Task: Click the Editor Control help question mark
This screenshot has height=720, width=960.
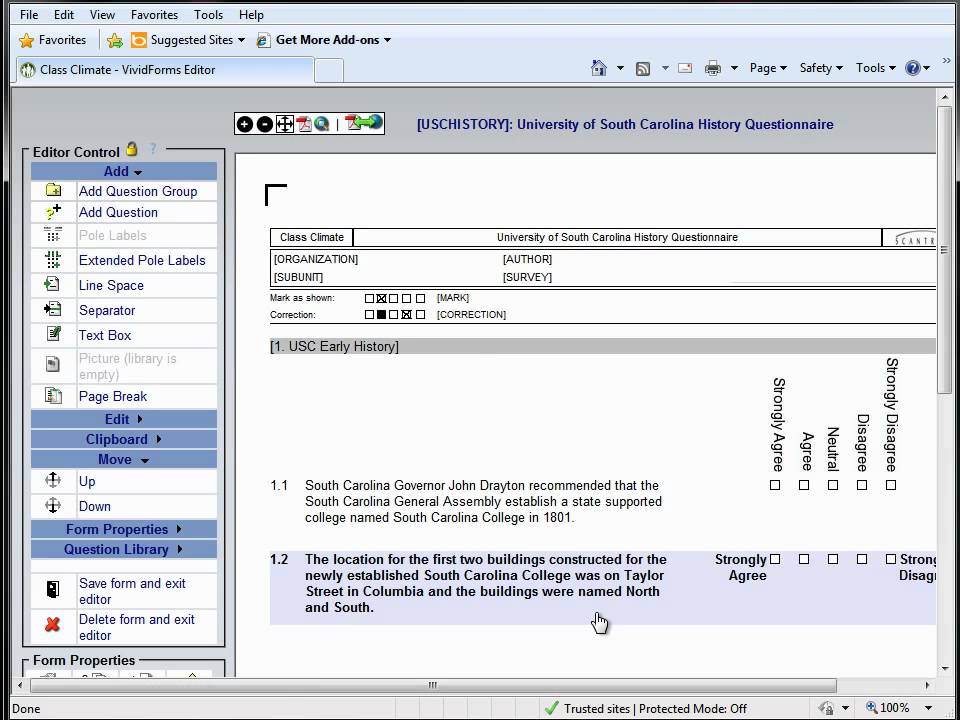Action: 152,149
